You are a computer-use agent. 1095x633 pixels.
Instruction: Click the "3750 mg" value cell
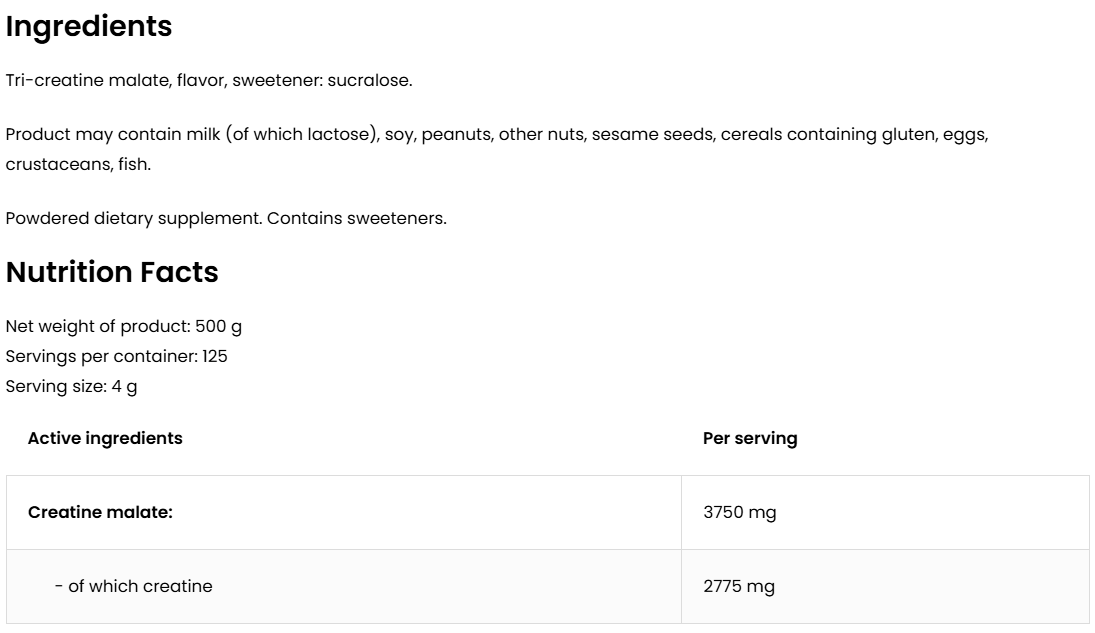(x=740, y=512)
